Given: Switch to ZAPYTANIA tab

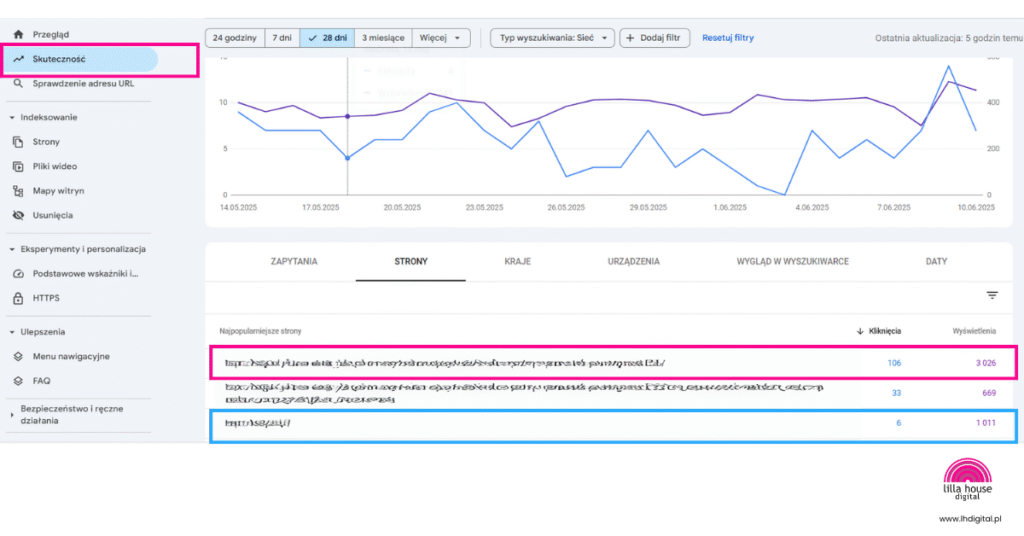Looking at the screenshot, I should tap(294, 262).
